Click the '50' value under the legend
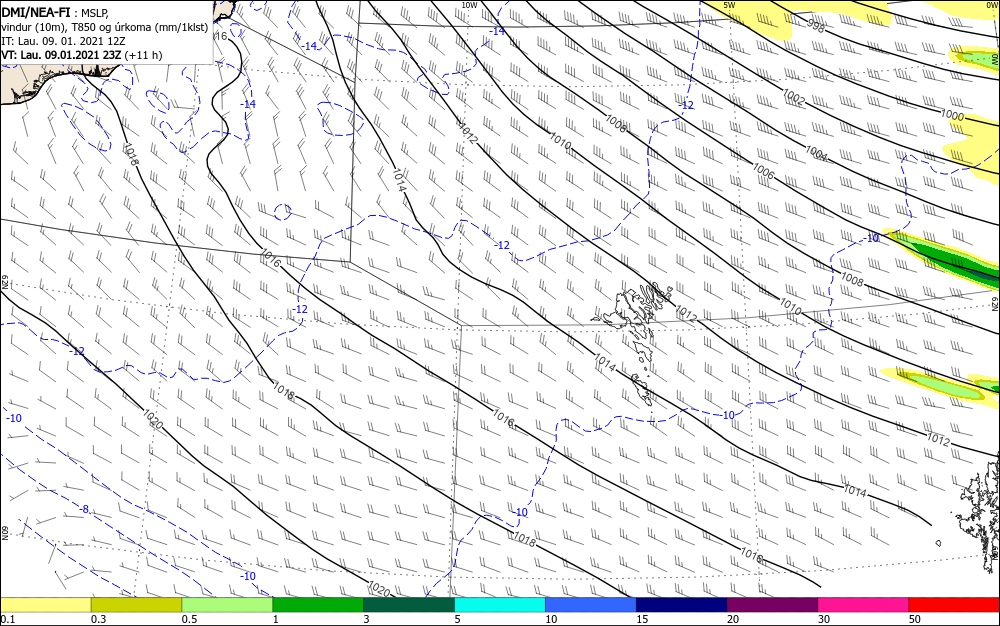Viewport: 1000px width, 626px height. [915, 619]
